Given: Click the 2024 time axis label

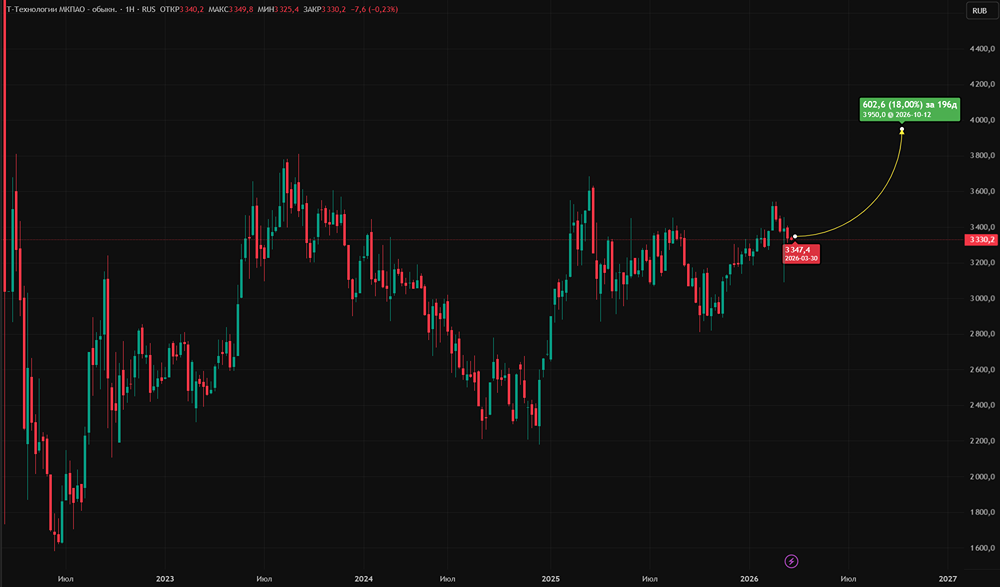Looking at the screenshot, I should coord(364,579).
